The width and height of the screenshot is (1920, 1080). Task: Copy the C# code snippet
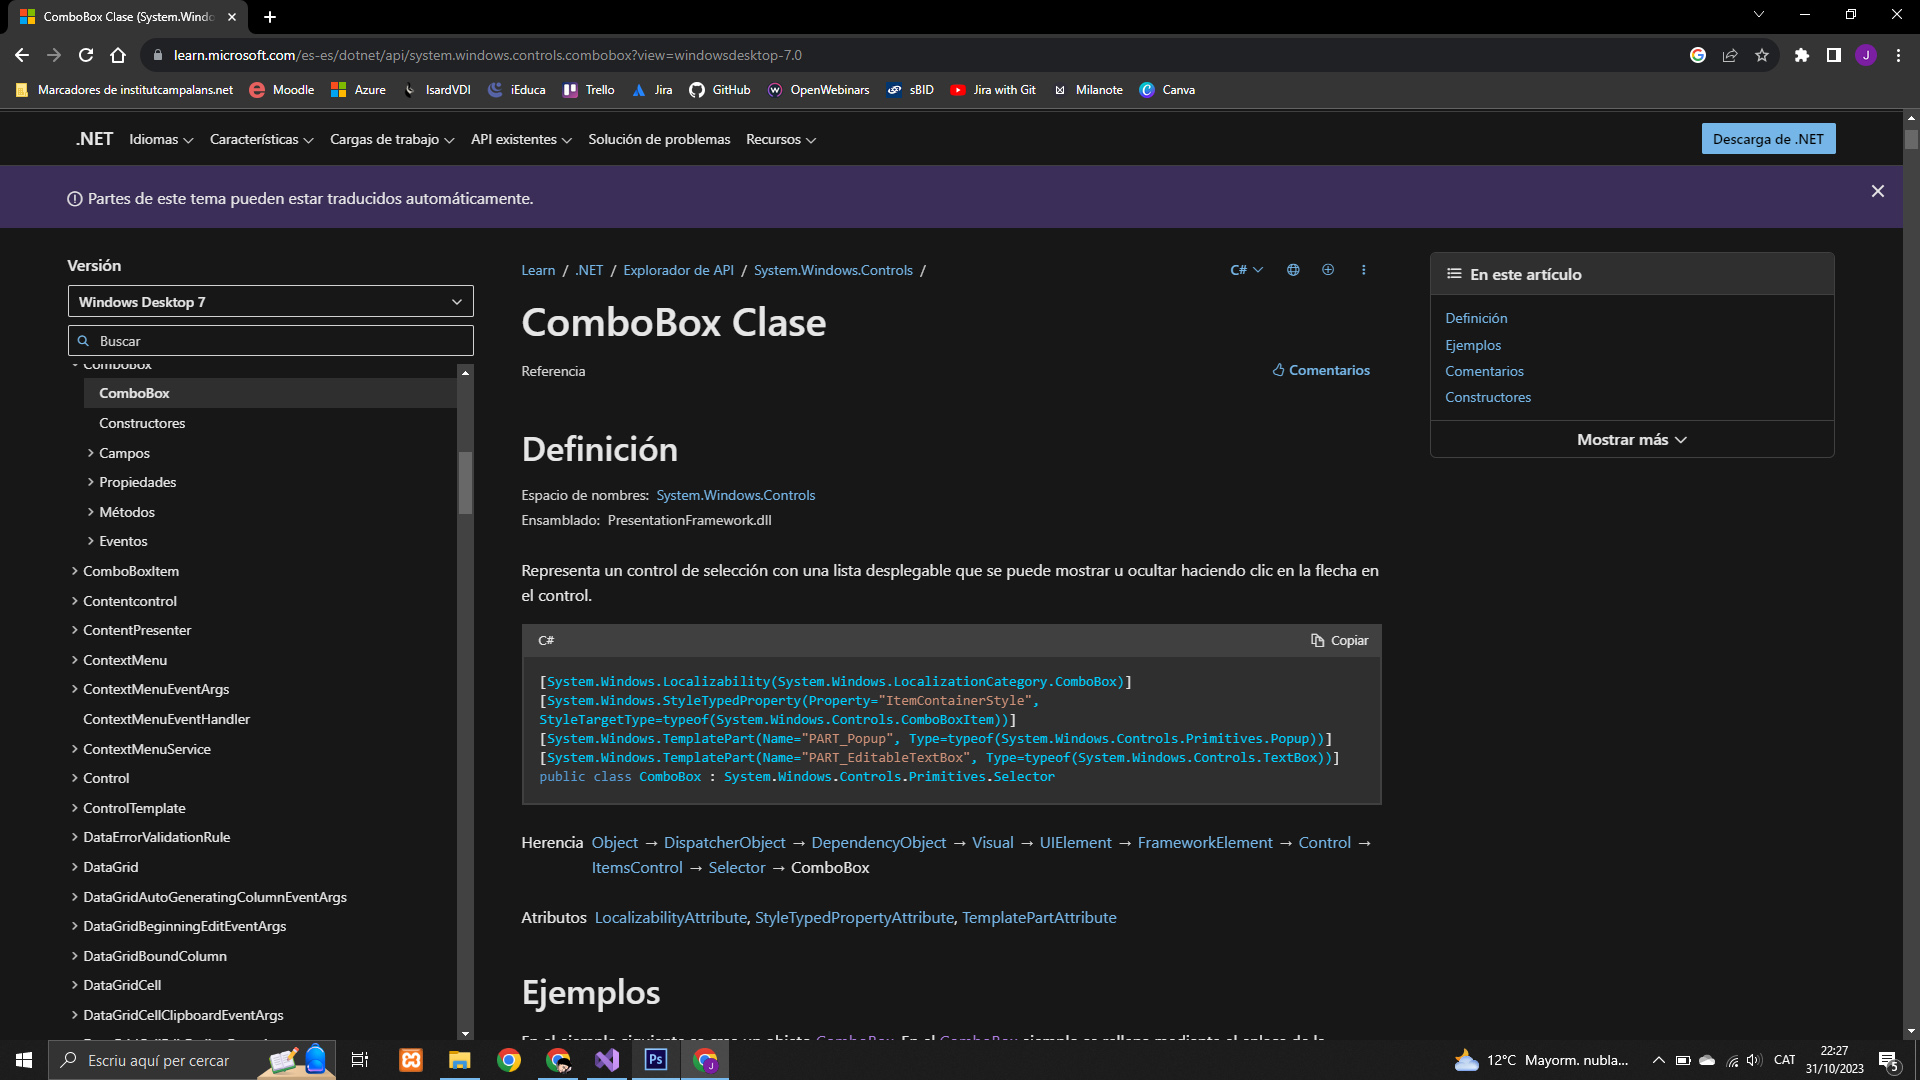tap(1340, 640)
